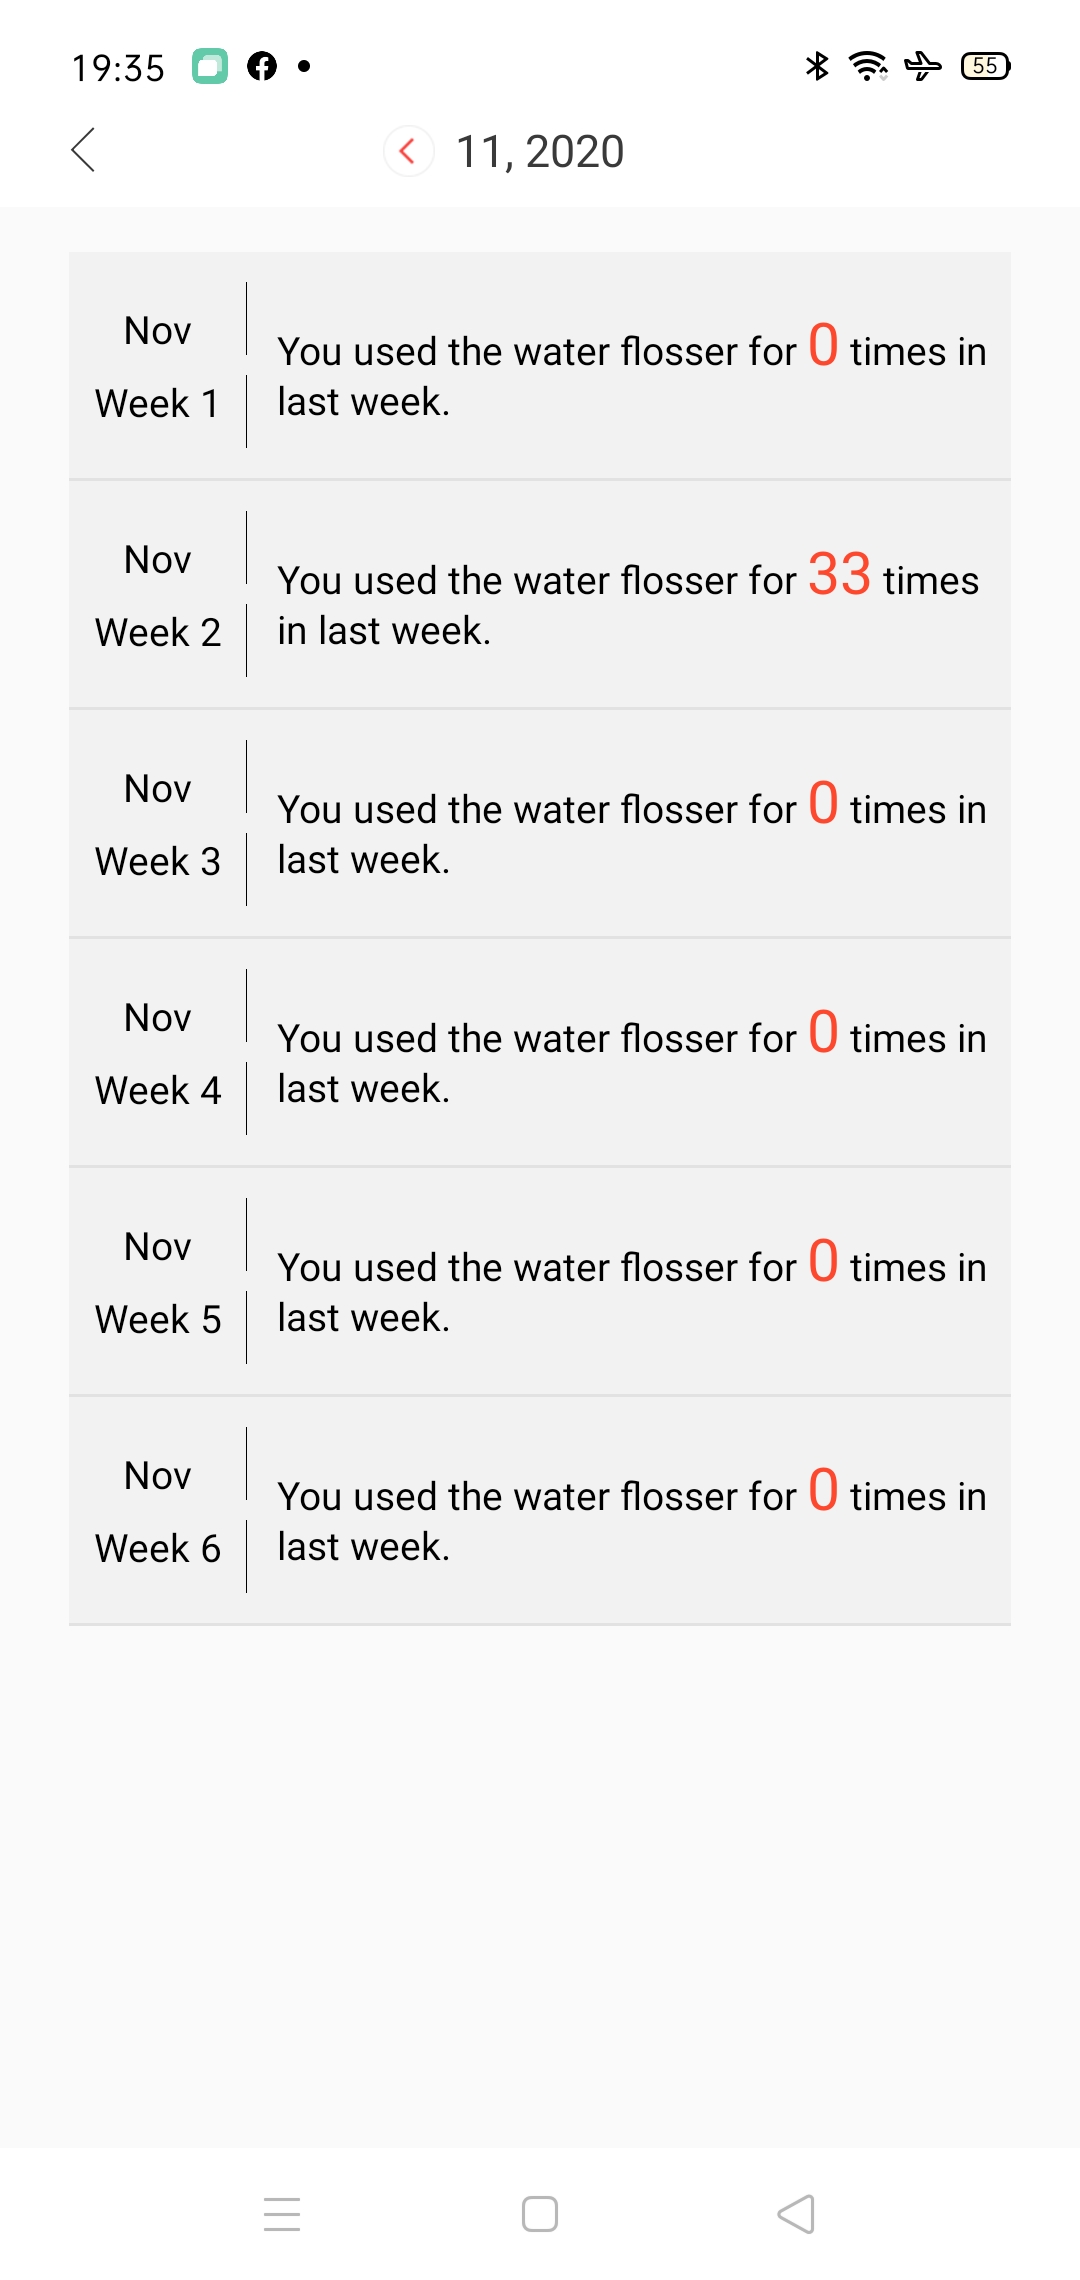
Task: Select the Nov Week 4 record
Action: click(540, 1053)
